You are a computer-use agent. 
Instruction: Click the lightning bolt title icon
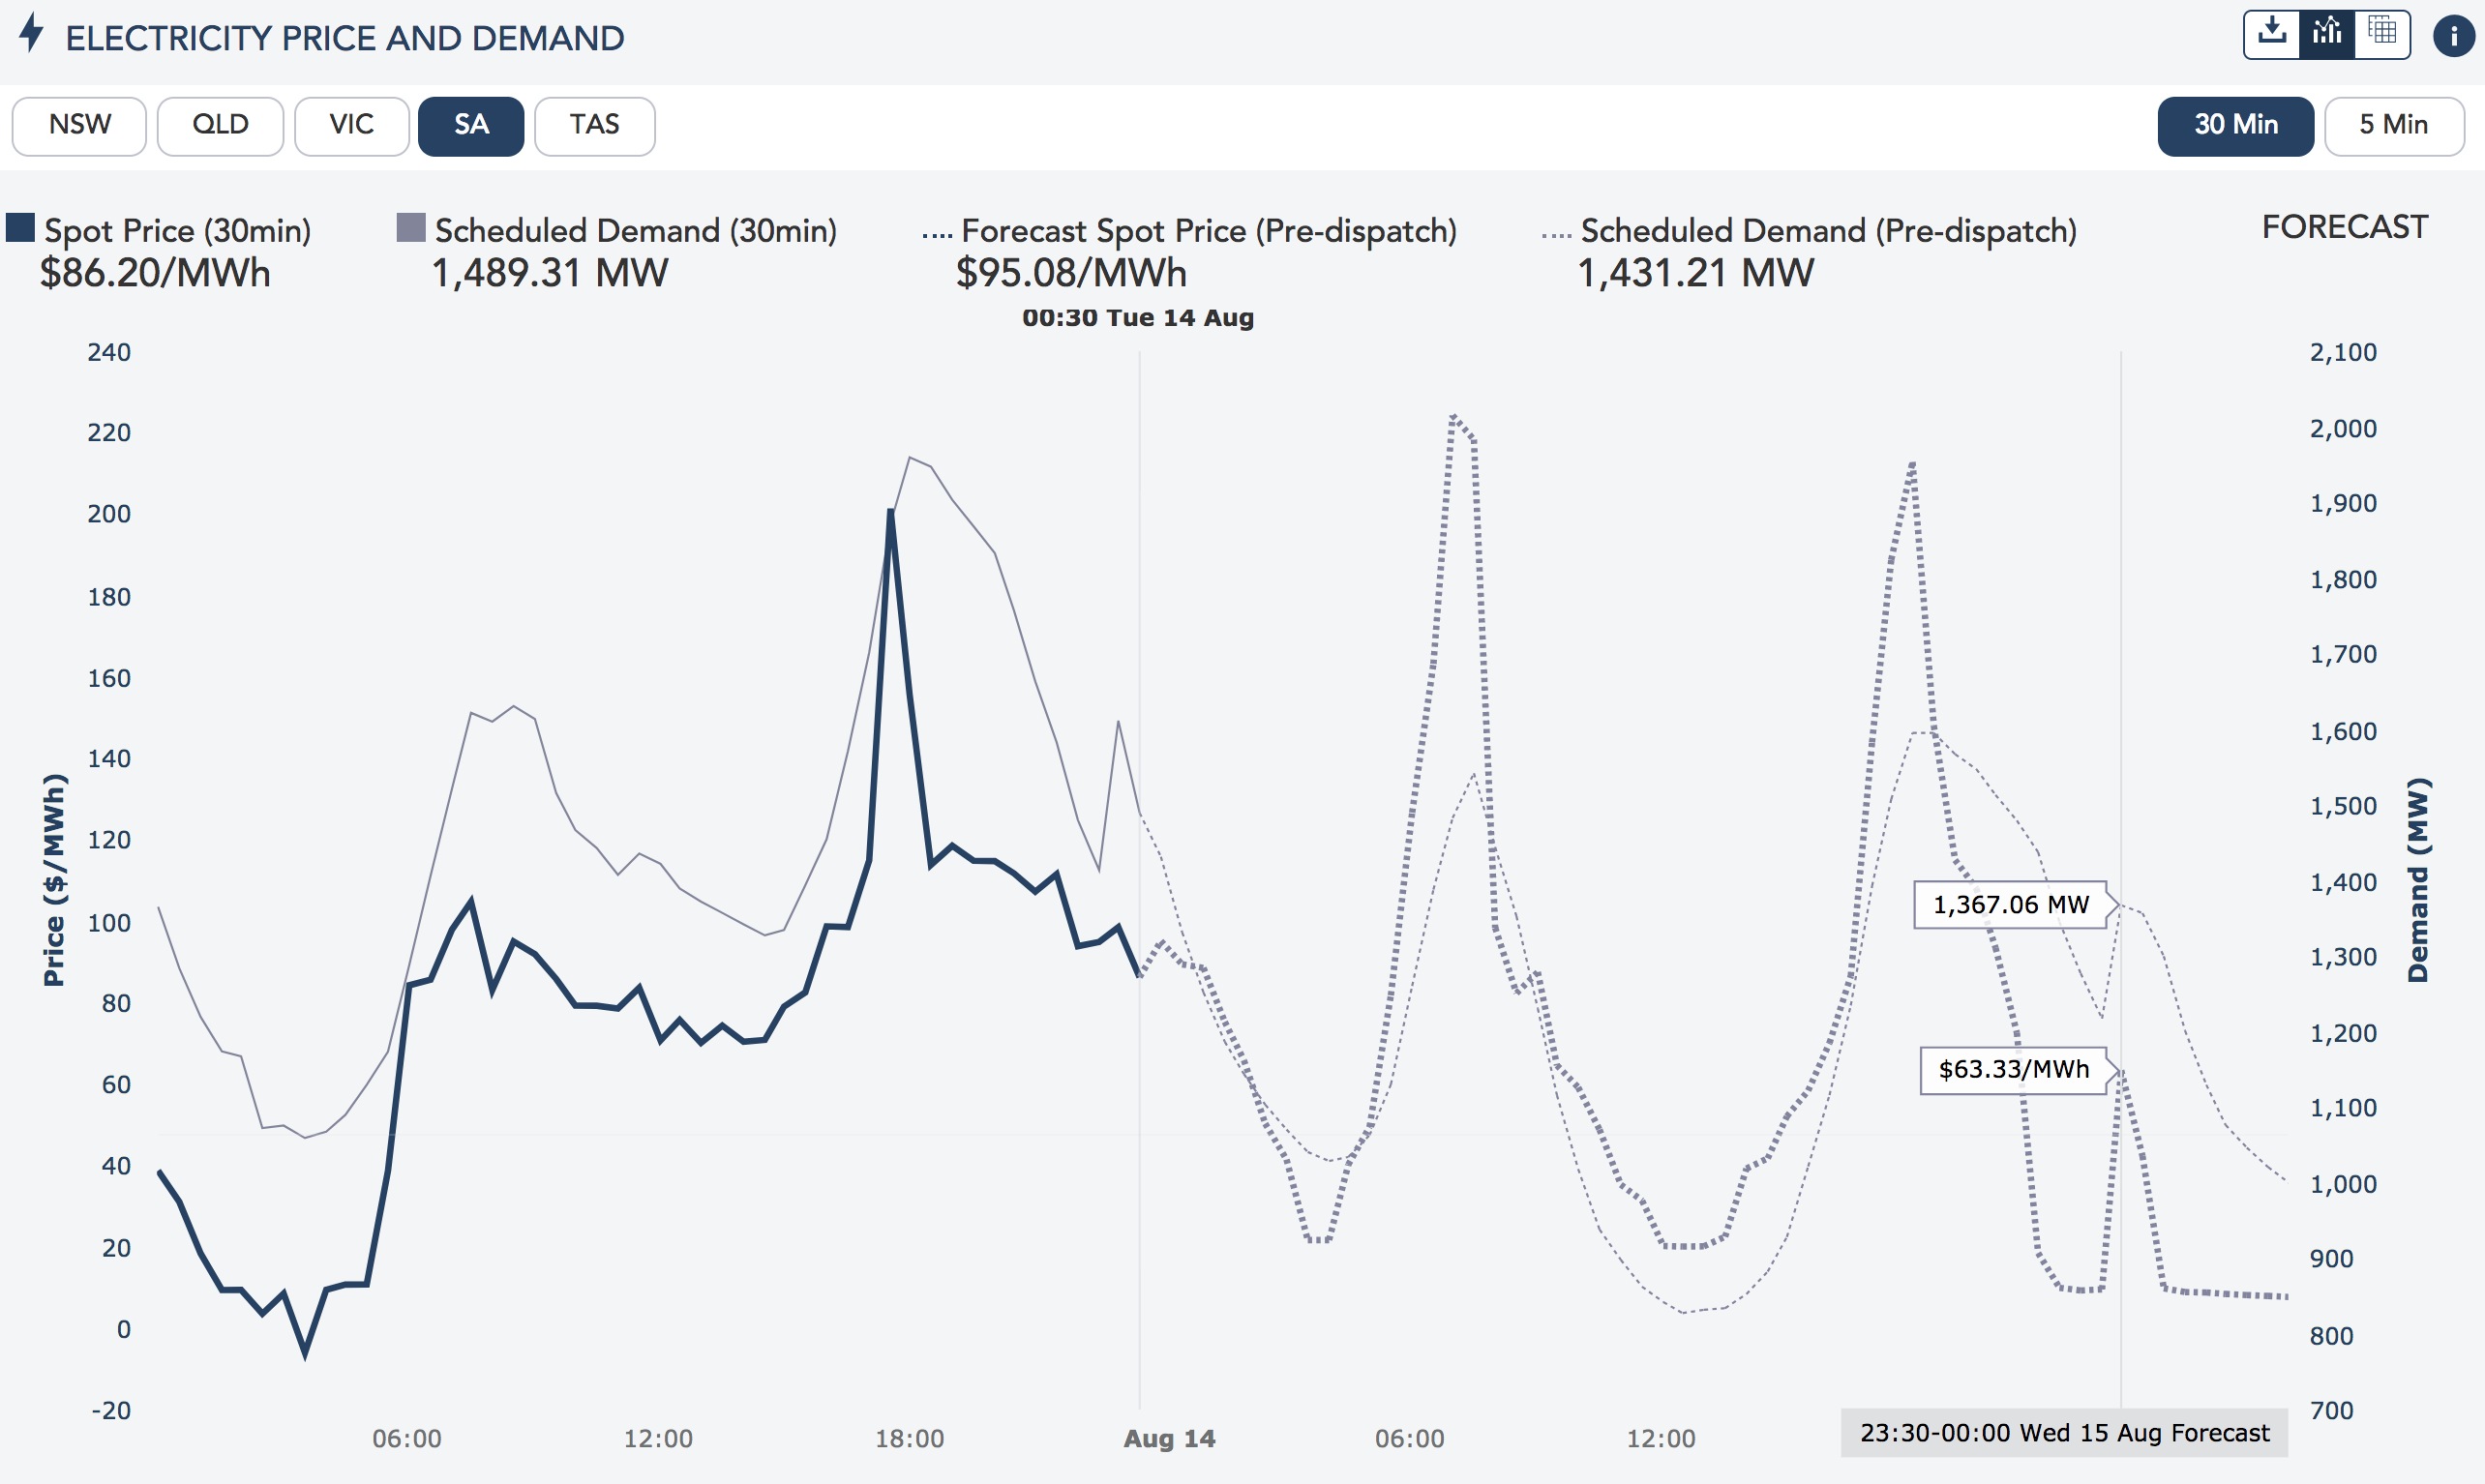tap(32, 32)
